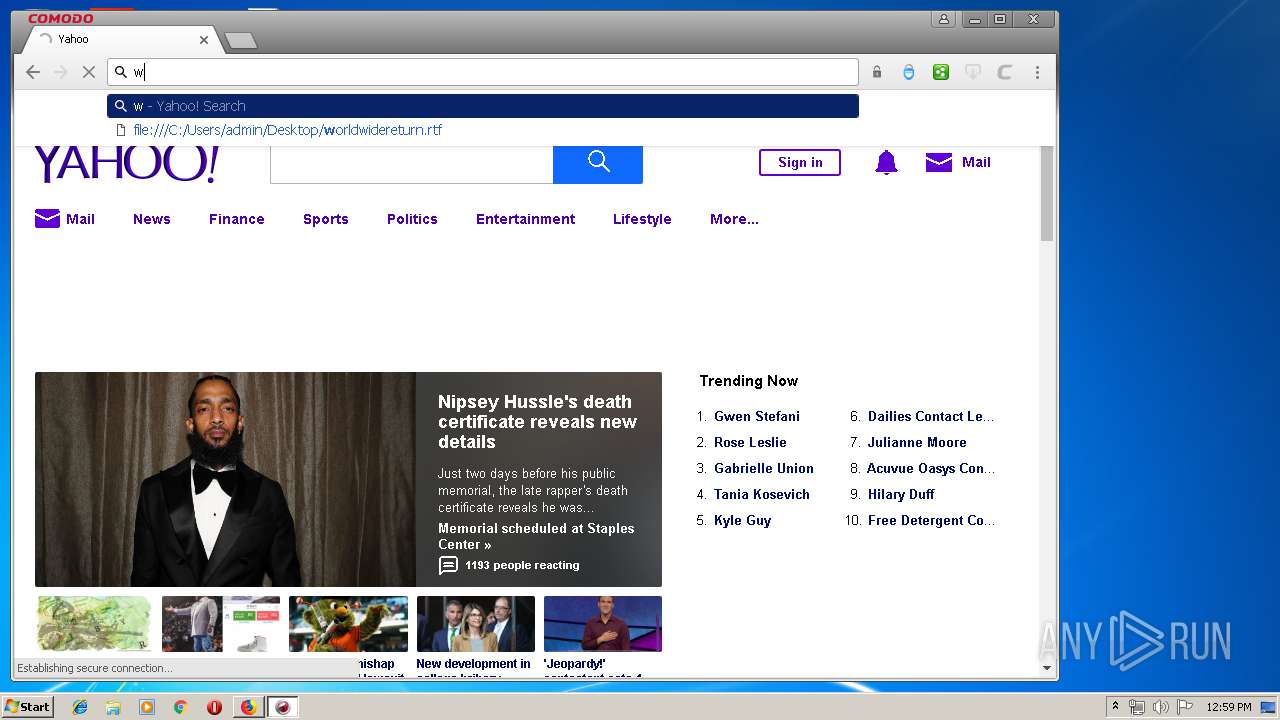Click the volume speaker tray icon
1280x720 pixels.
(x=1160, y=707)
